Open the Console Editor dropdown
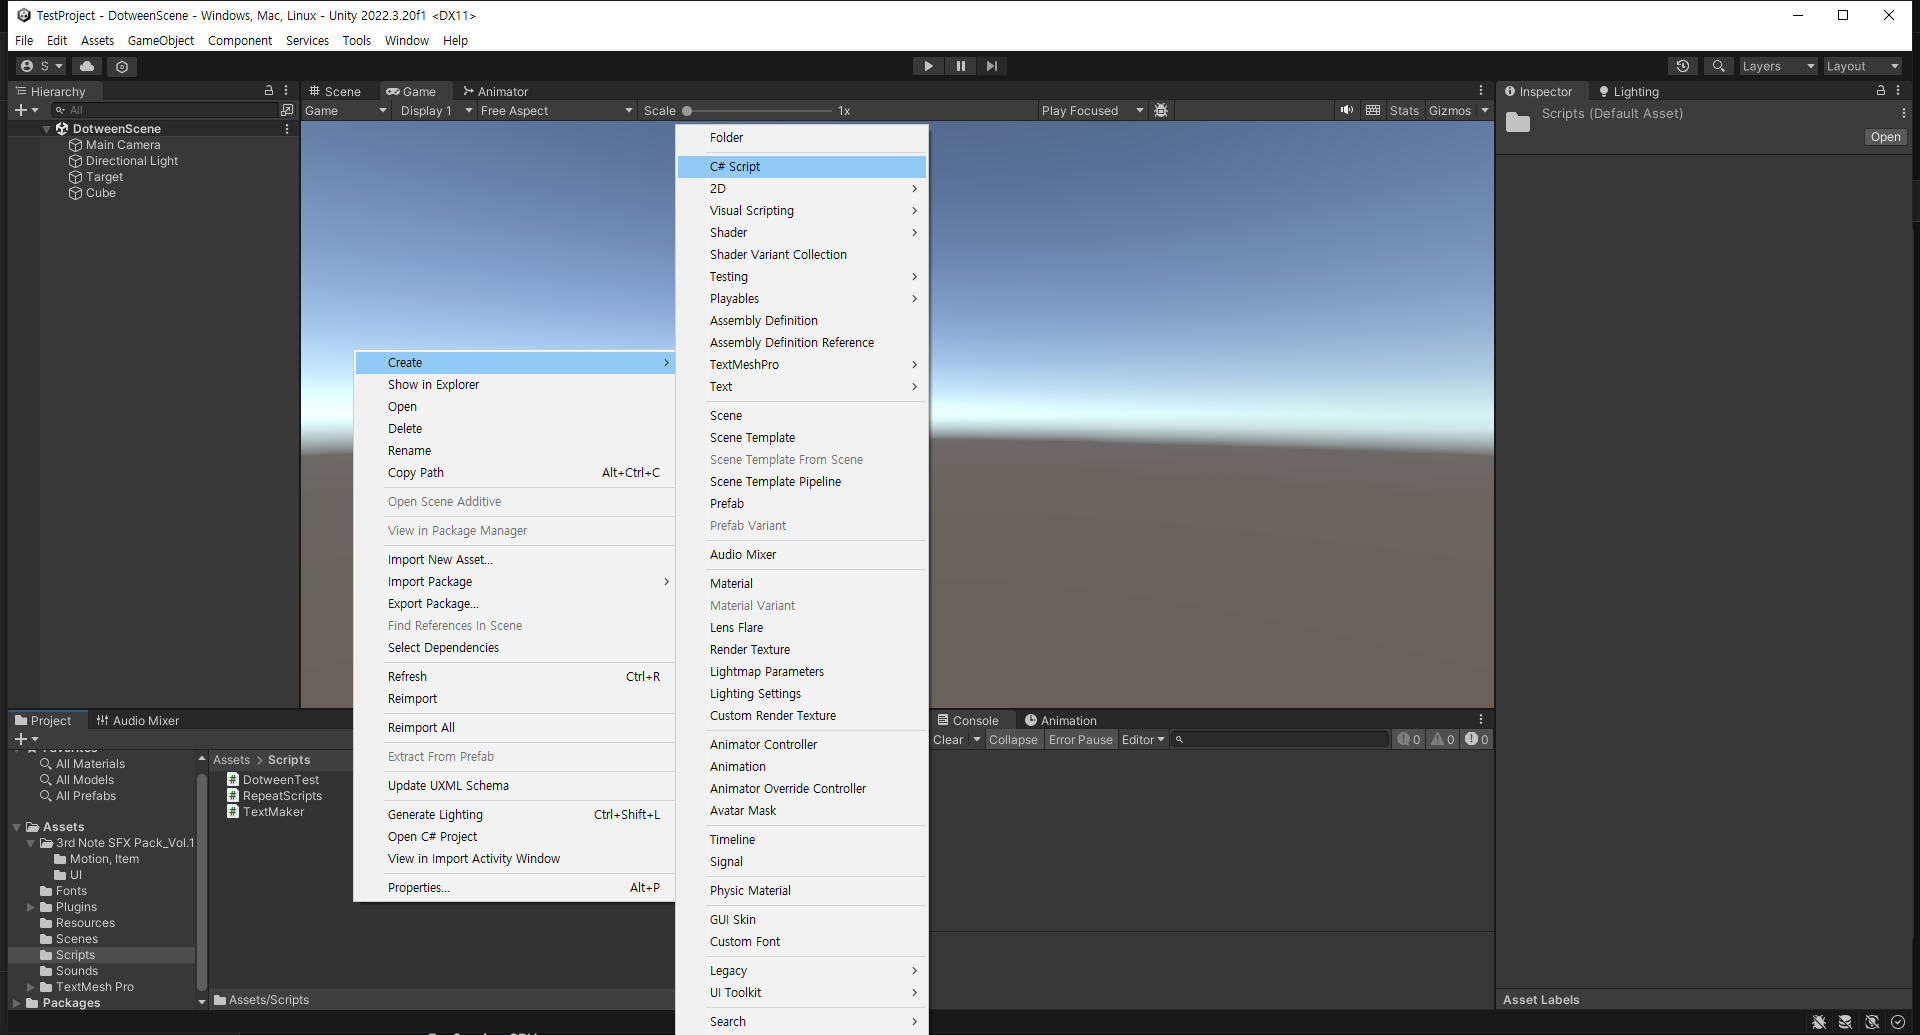1920x1035 pixels. coord(1143,740)
